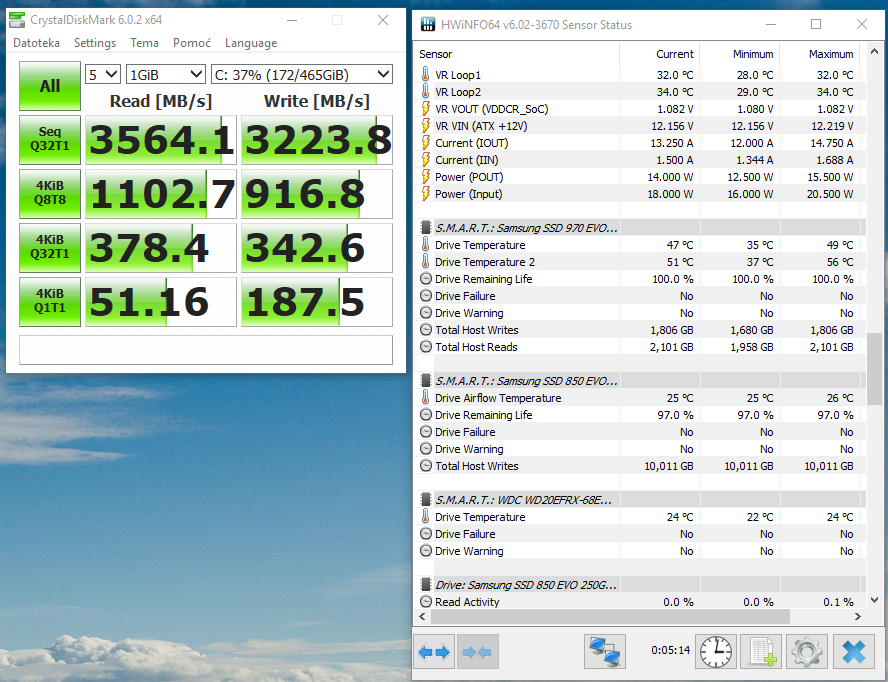Screen dimensions: 888x682
Task: Close sensors with the blue X icon
Action: (852, 652)
